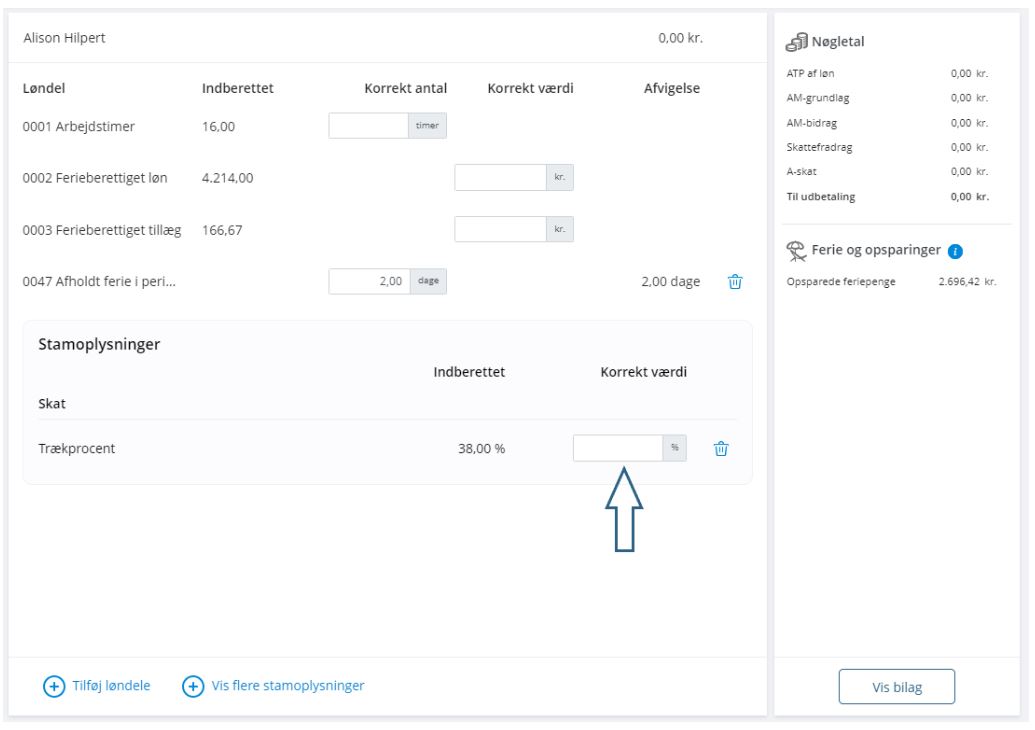Click the Nøgletal coins icon
The image size is (1035, 730).
pos(796,42)
